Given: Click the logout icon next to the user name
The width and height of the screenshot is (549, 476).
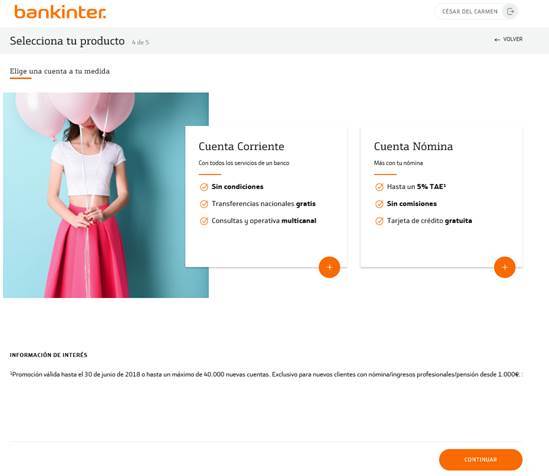Looking at the screenshot, I should pos(510,12).
